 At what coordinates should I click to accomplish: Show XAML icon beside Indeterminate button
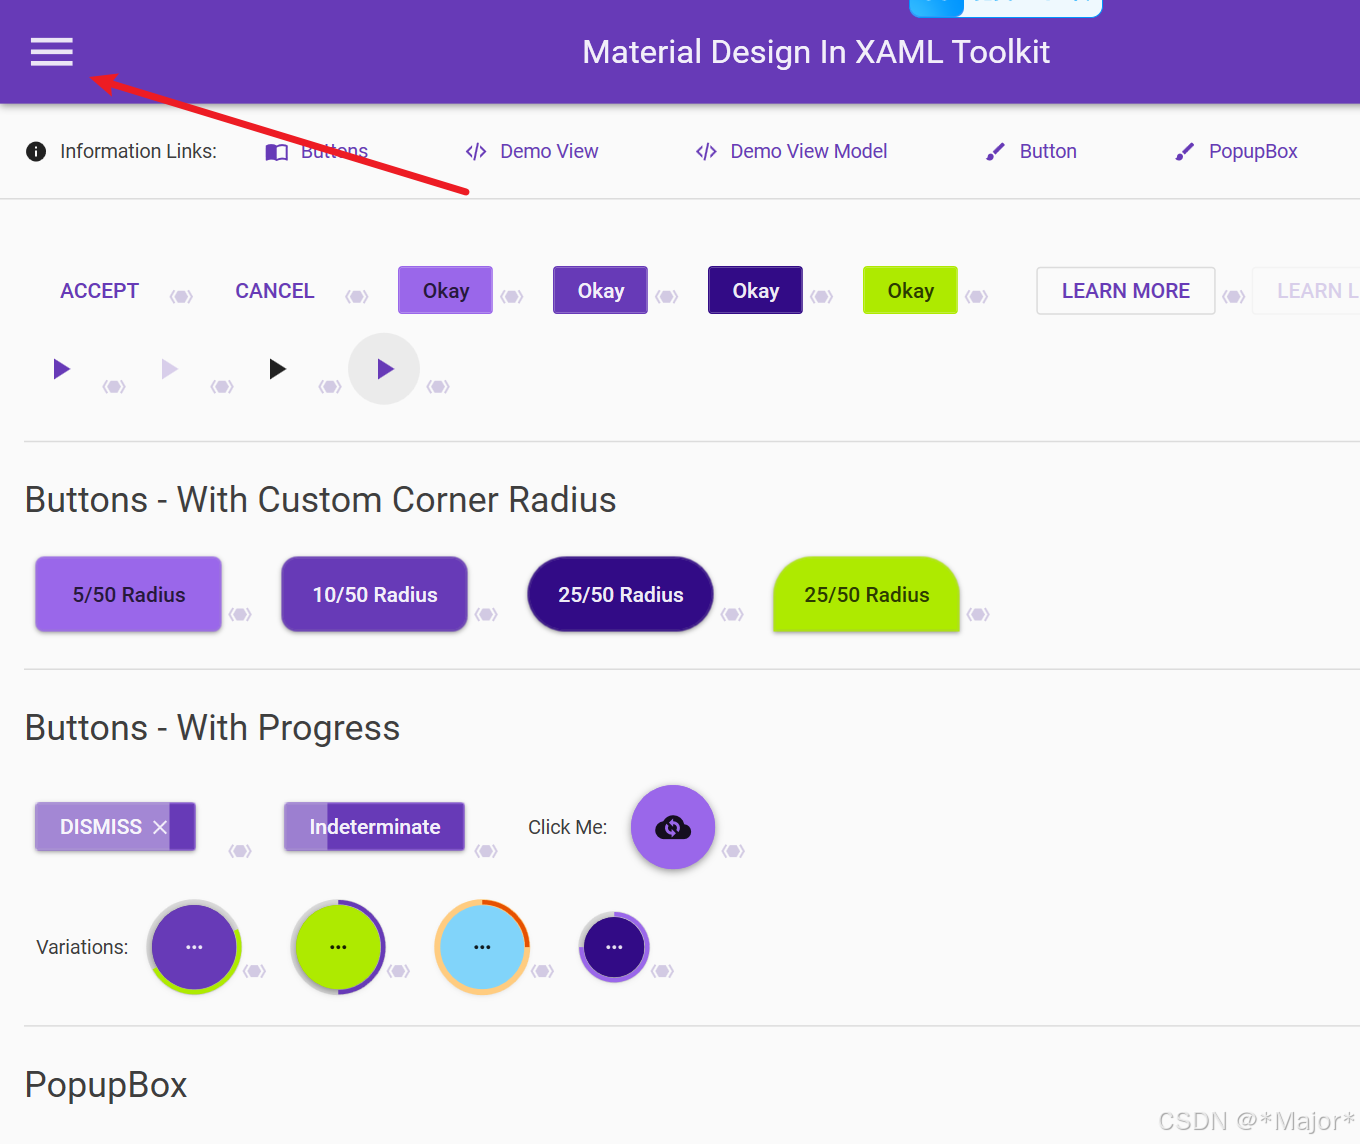click(x=486, y=851)
